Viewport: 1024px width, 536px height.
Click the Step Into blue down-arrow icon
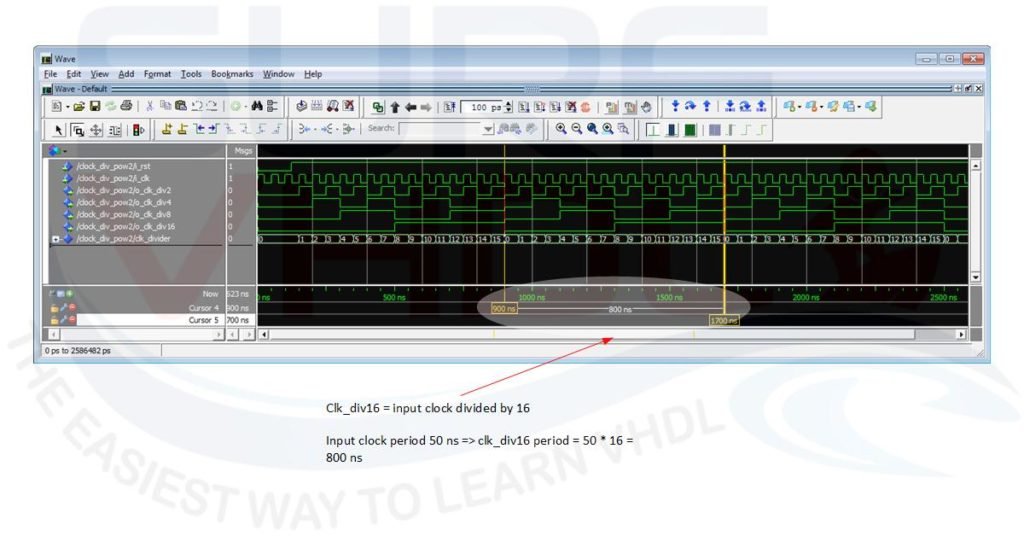click(x=675, y=106)
